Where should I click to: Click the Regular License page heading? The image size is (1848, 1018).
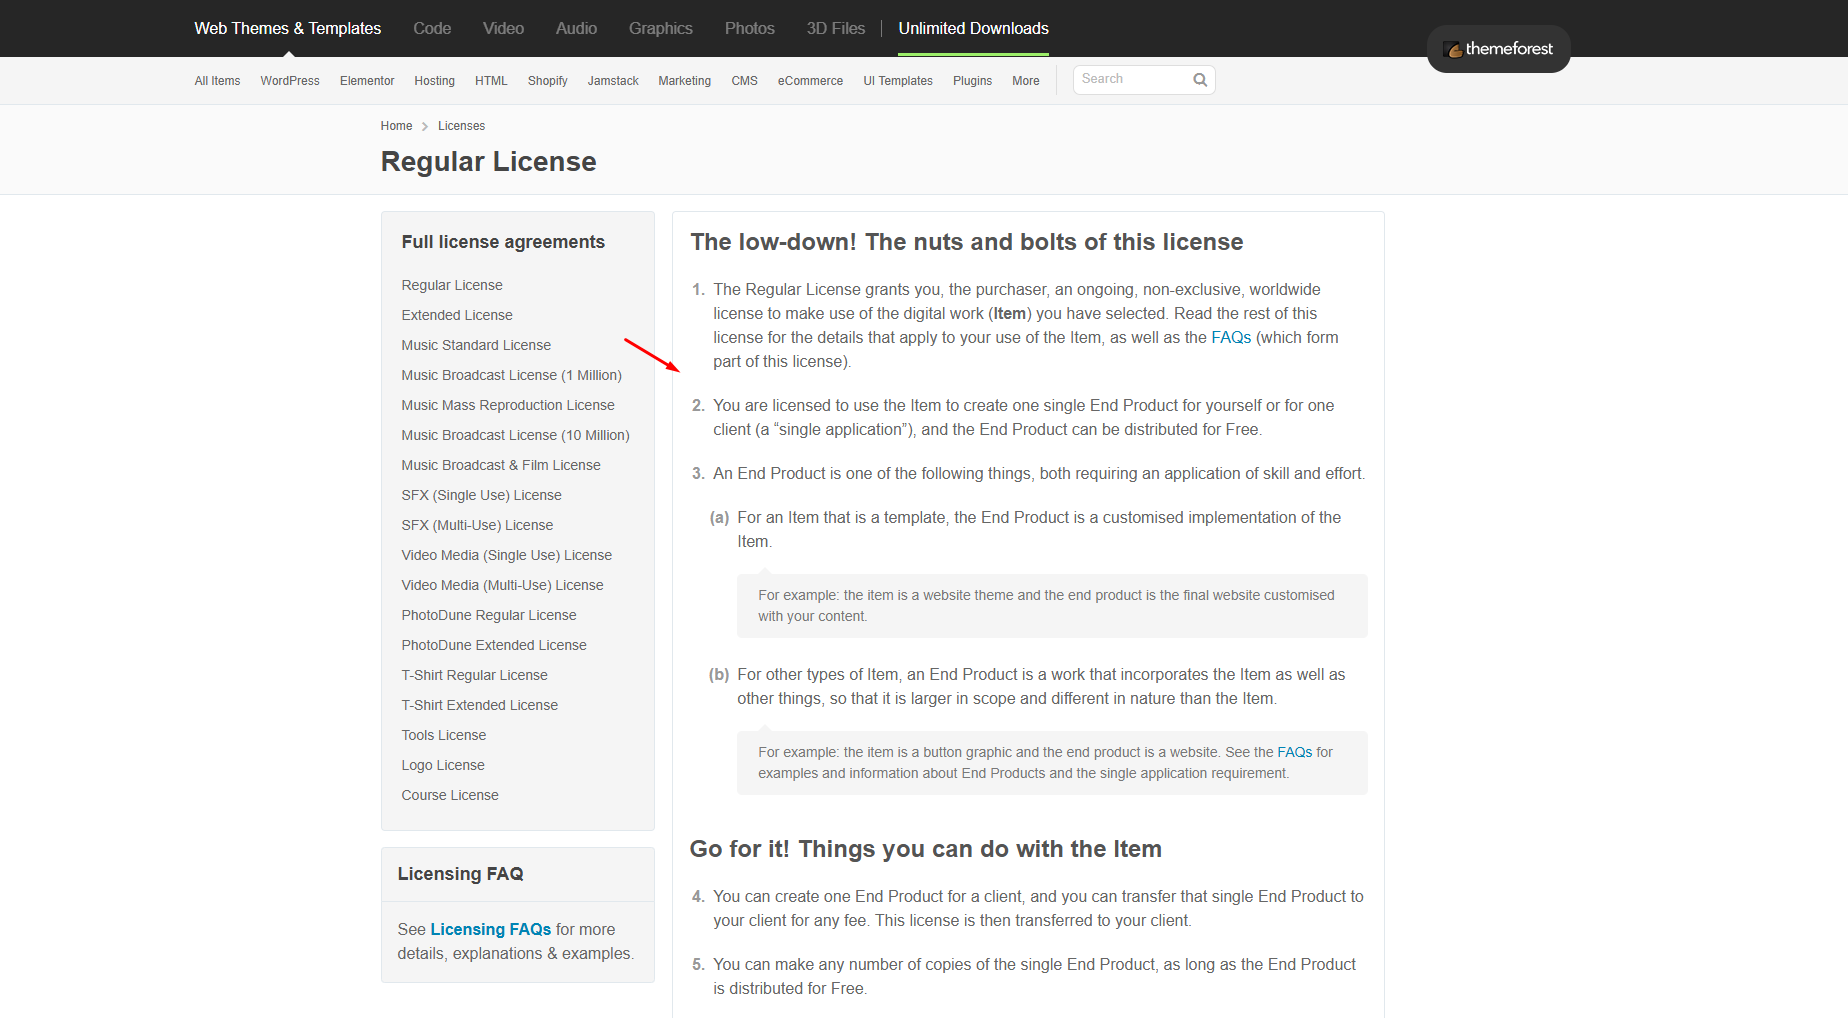coord(488,162)
